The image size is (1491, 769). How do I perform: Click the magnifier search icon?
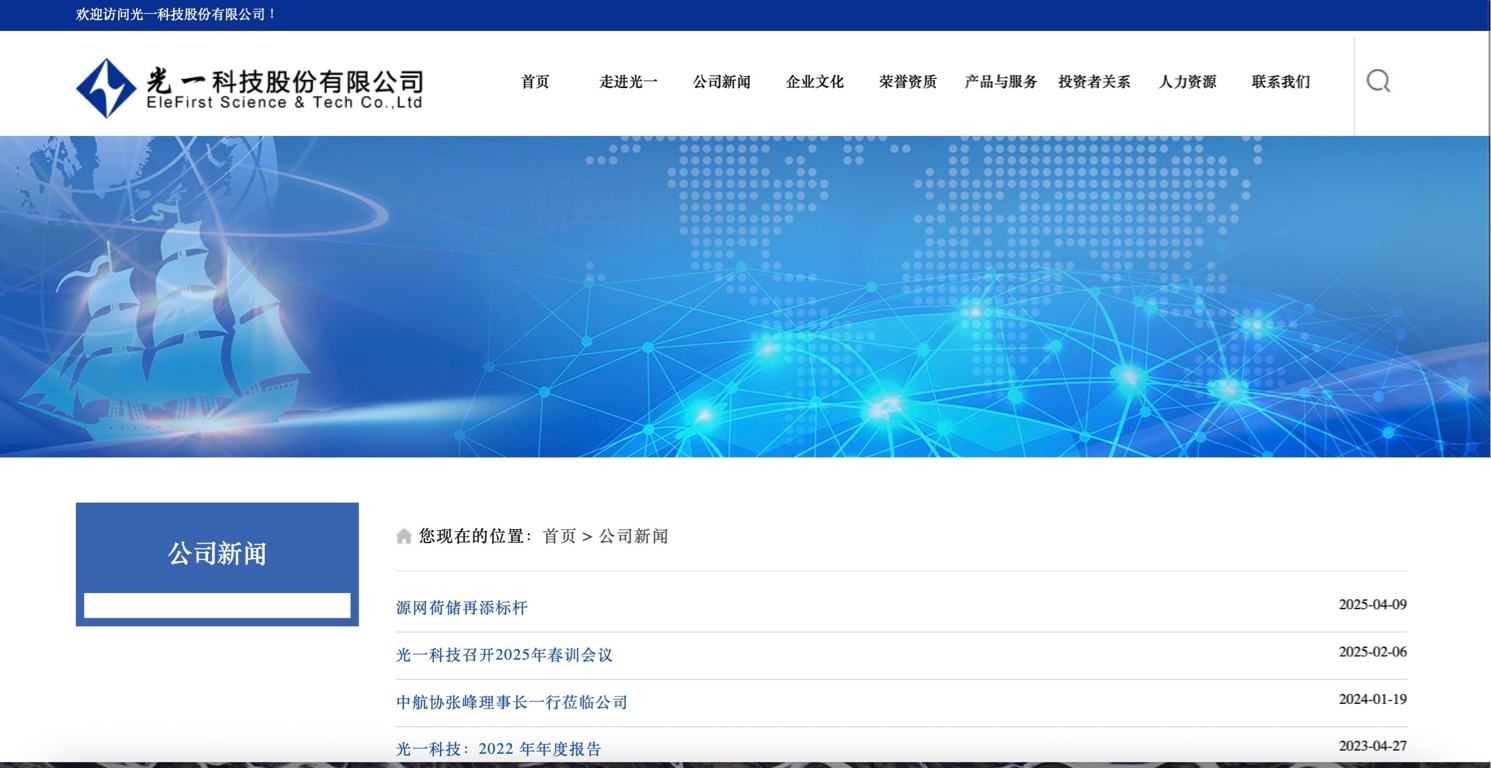coord(1378,81)
